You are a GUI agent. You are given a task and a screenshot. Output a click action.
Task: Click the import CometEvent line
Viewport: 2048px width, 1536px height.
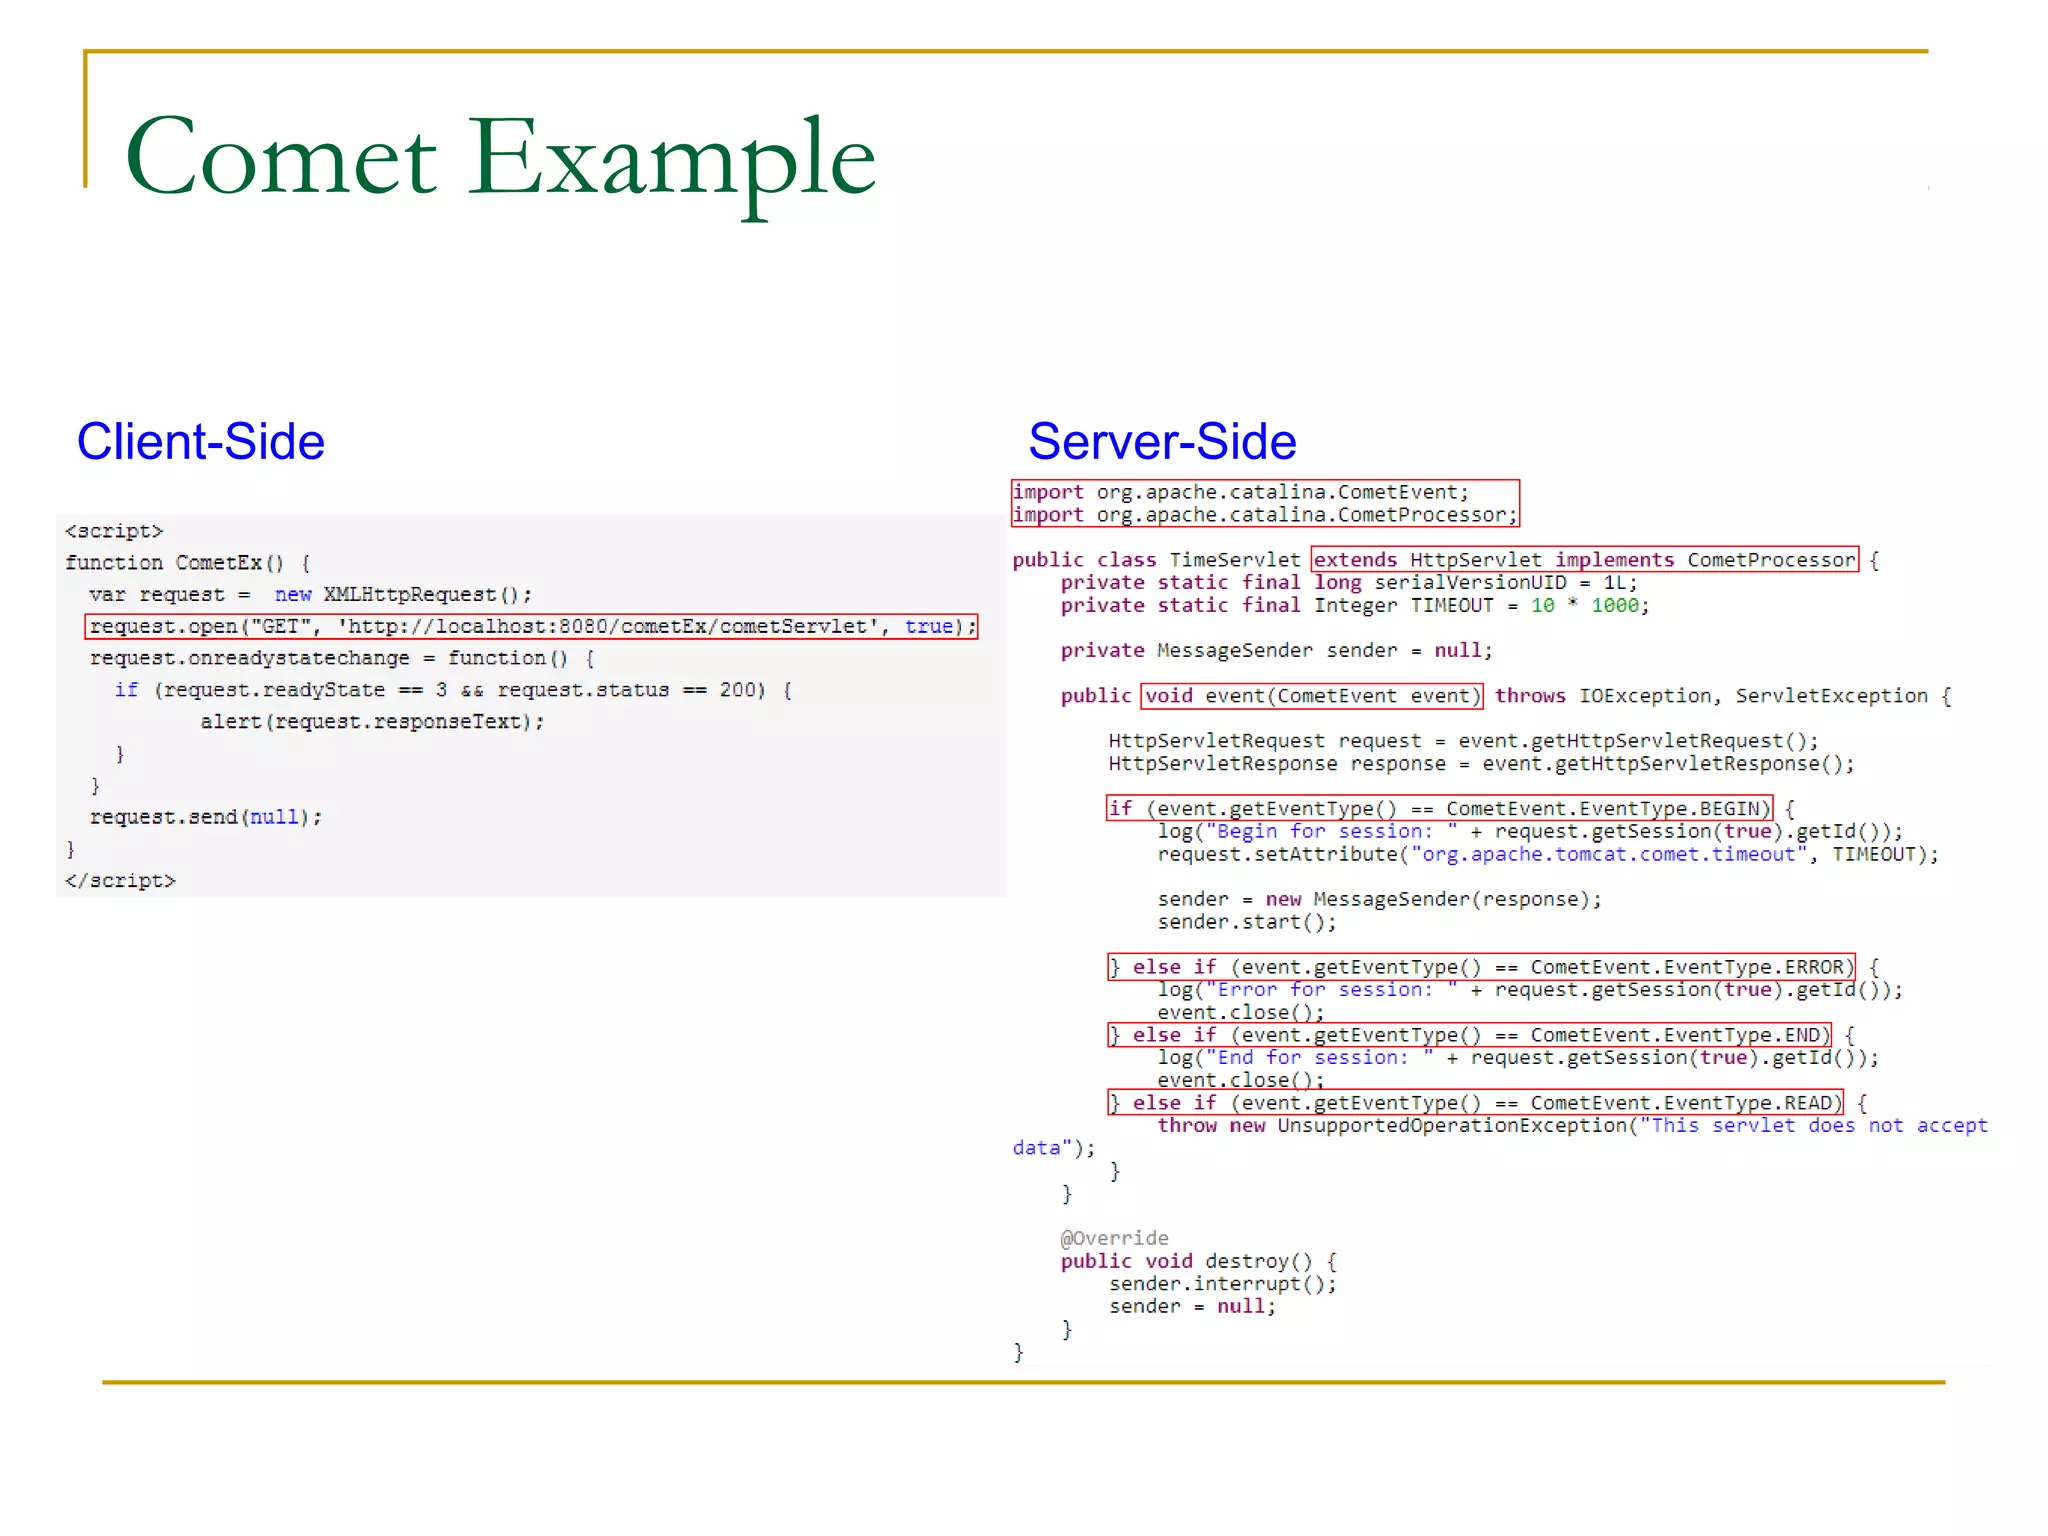point(1241,492)
